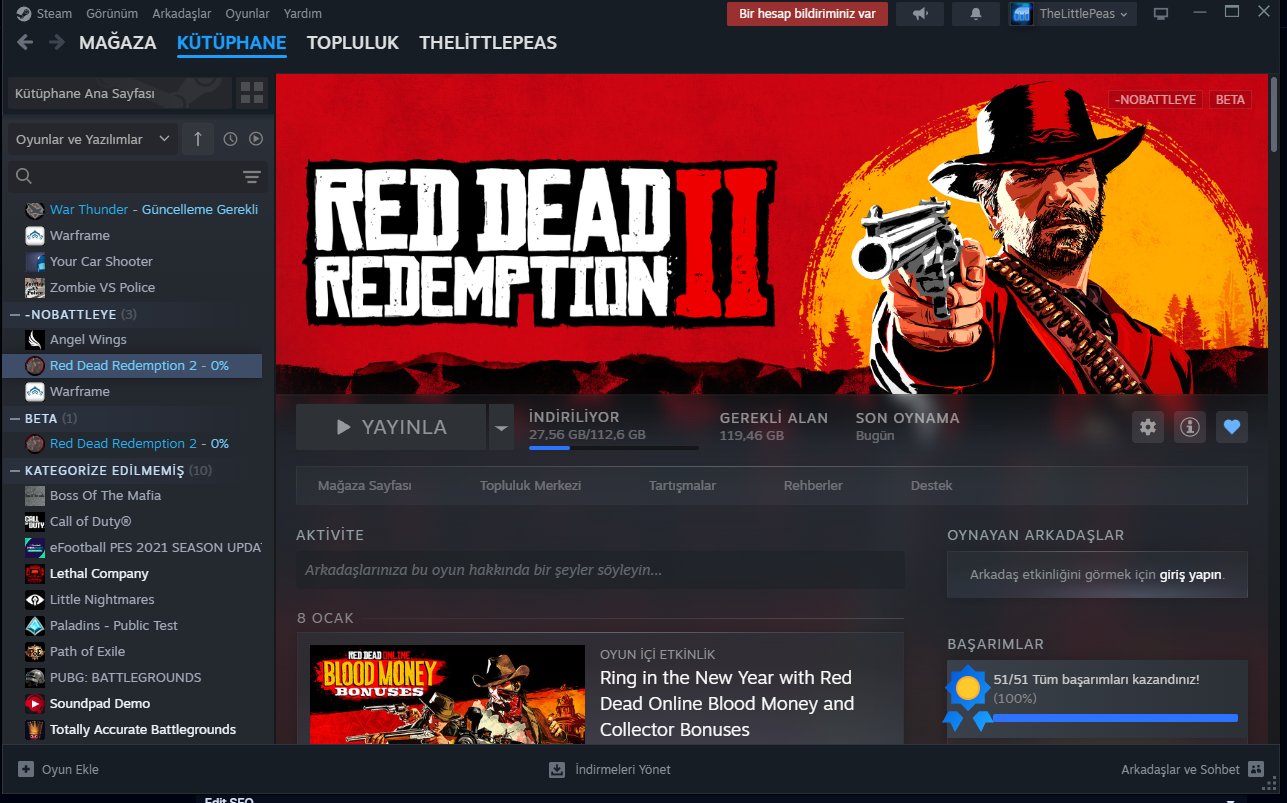Click the Lethal Company game icon
This screenshot has width=1287, height=803.
tap(35, 573)
